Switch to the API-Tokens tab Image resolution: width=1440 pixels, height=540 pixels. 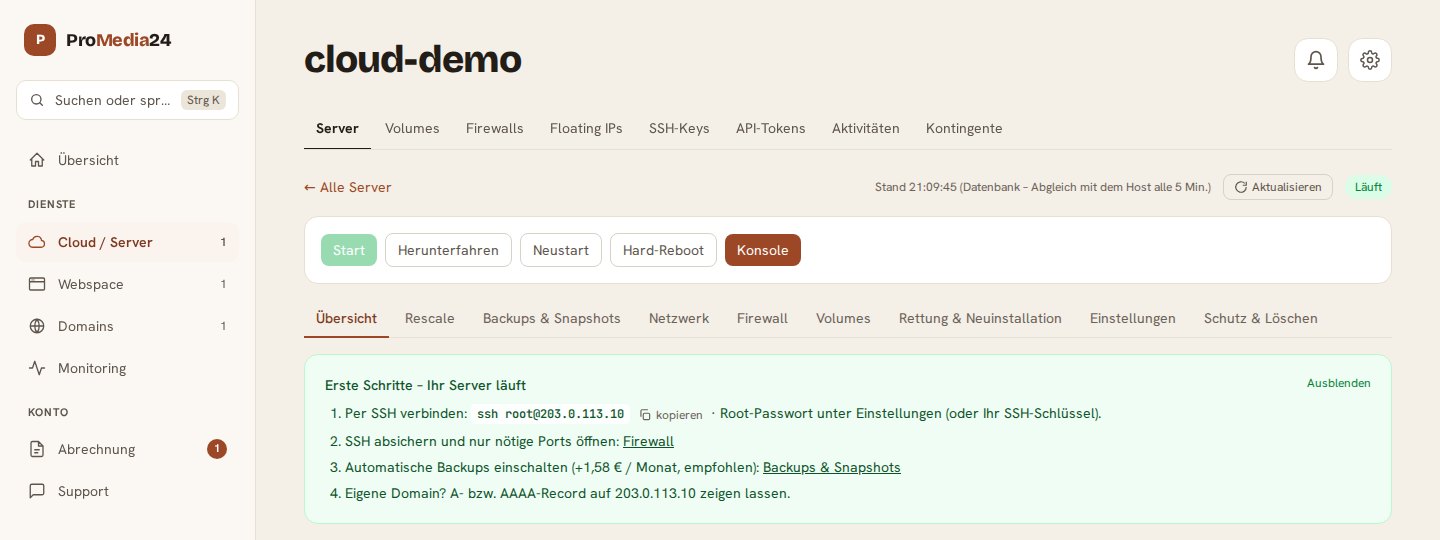770,128
